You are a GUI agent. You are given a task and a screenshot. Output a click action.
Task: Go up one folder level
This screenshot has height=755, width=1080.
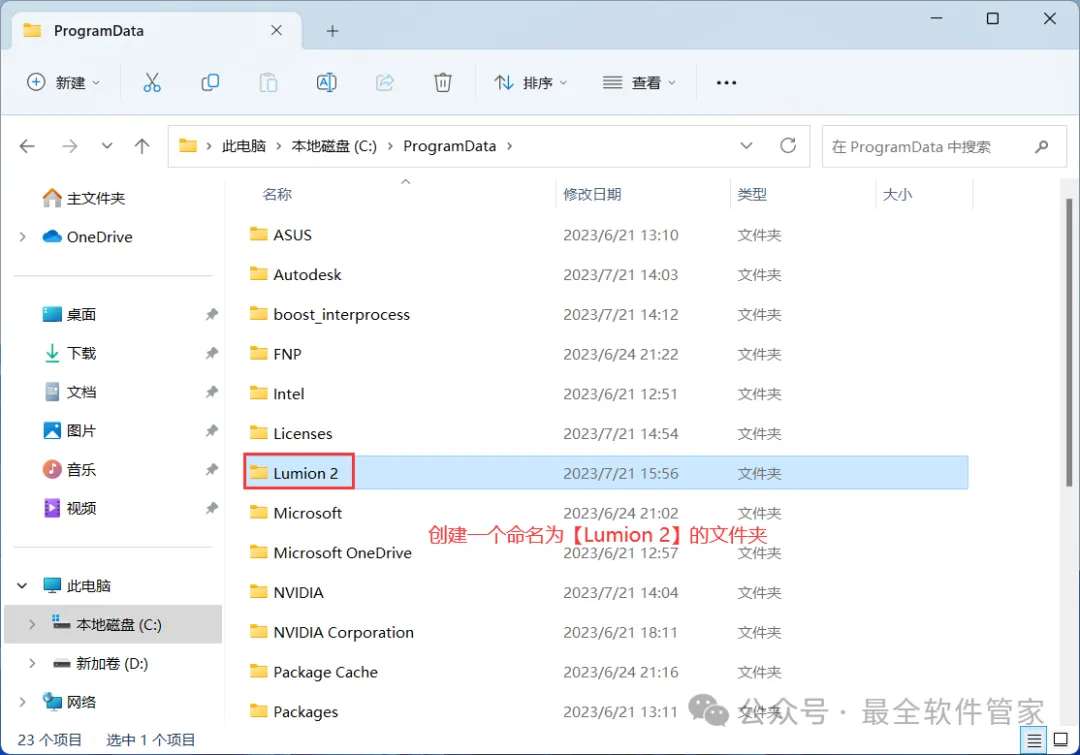tap(142, 146)
